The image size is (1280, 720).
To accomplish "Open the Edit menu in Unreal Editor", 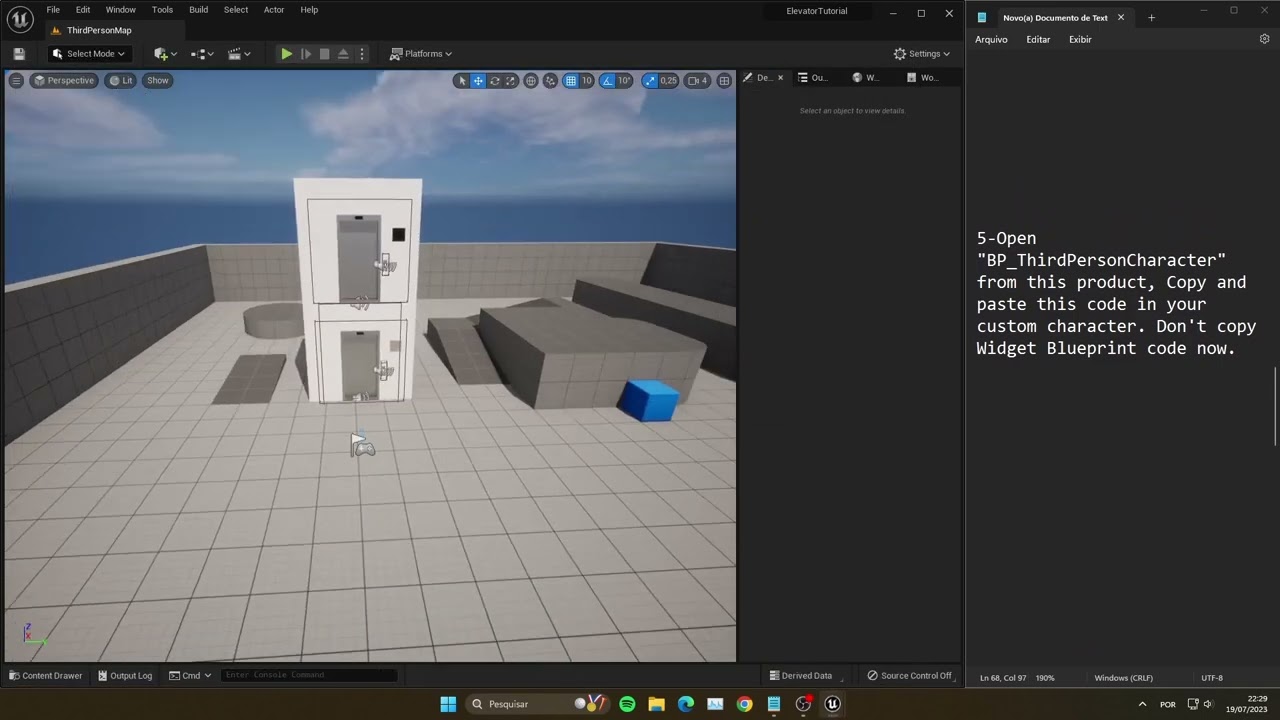I will [x=83, y=10].
